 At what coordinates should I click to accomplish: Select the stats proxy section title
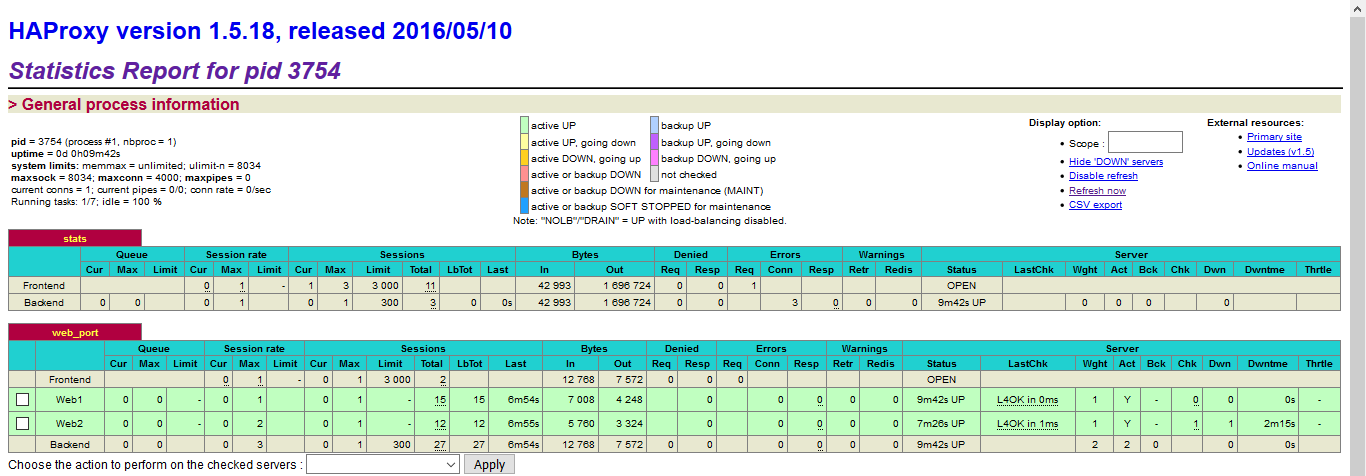[75, 239]
